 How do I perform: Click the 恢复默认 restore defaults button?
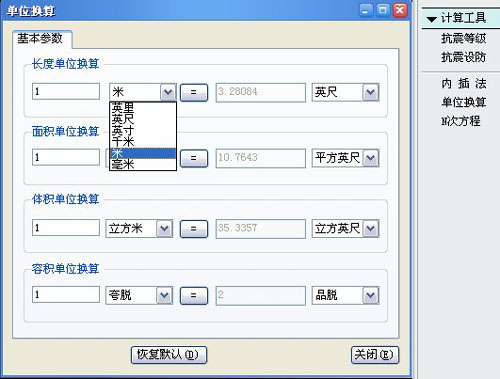(x=169, y=354)
